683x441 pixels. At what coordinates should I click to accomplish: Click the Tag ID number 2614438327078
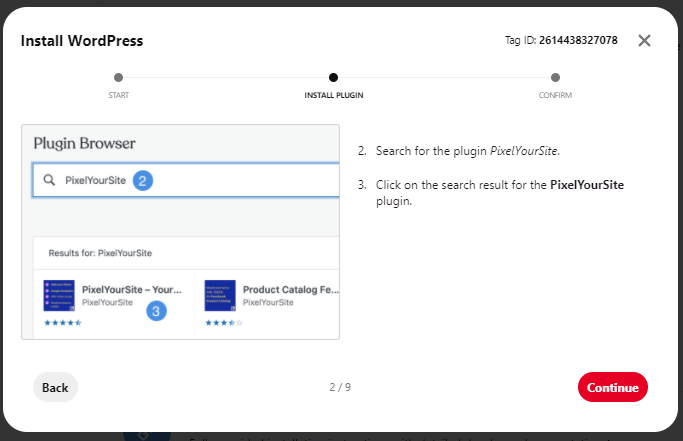coord(578,40)
